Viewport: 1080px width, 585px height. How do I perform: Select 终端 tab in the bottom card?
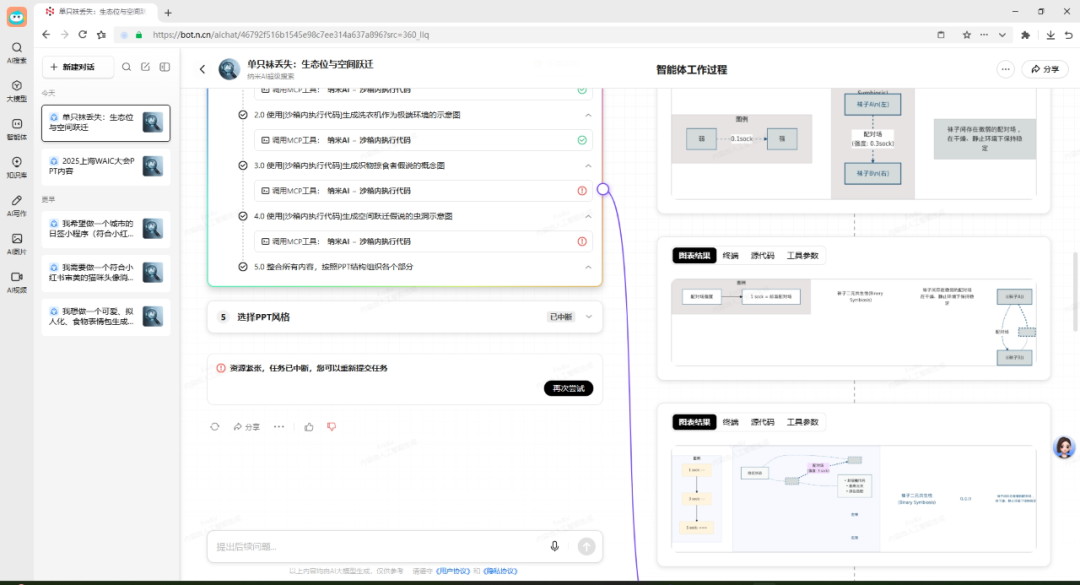pos(730,422)
